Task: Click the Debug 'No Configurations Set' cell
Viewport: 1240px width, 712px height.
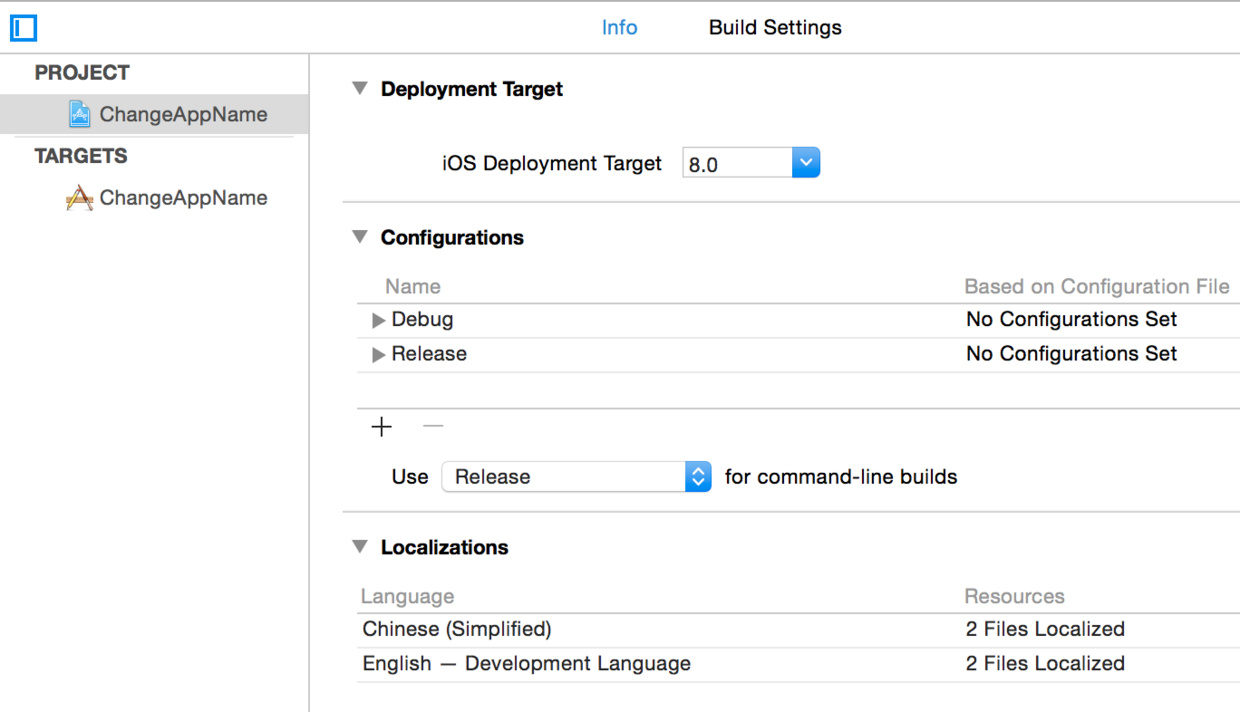Action: [x=1071, y=320]
